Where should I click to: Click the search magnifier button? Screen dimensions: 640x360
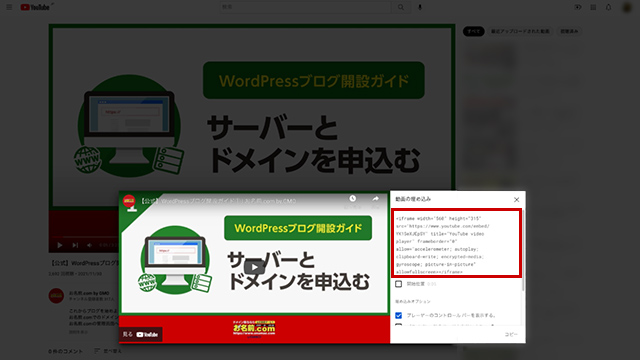point(401,7)
